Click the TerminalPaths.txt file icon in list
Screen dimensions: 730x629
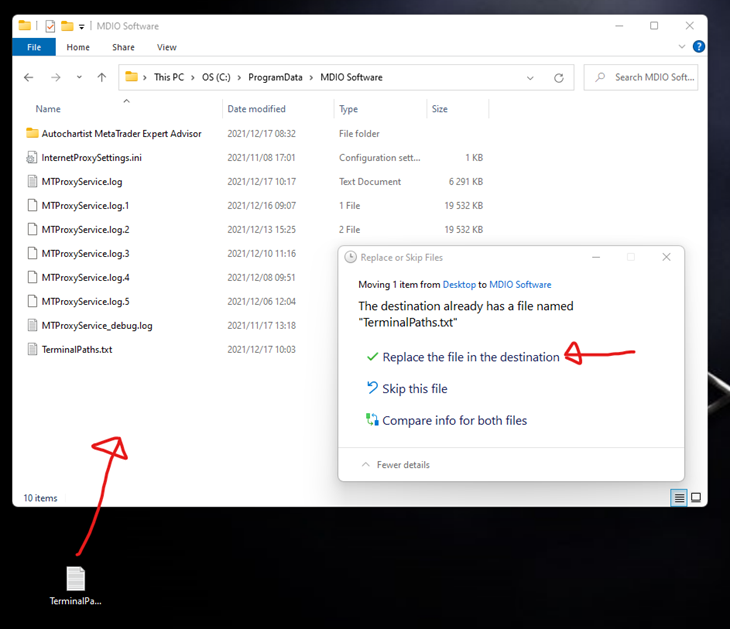pyautogui.click(x=32, y=349)
